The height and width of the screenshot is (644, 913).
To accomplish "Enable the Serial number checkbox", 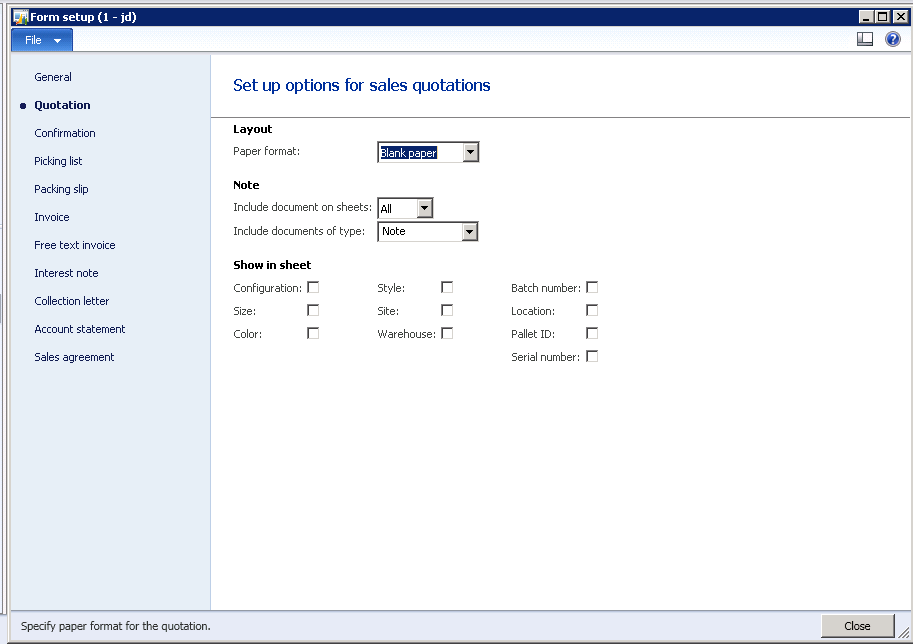I will 592,356.
